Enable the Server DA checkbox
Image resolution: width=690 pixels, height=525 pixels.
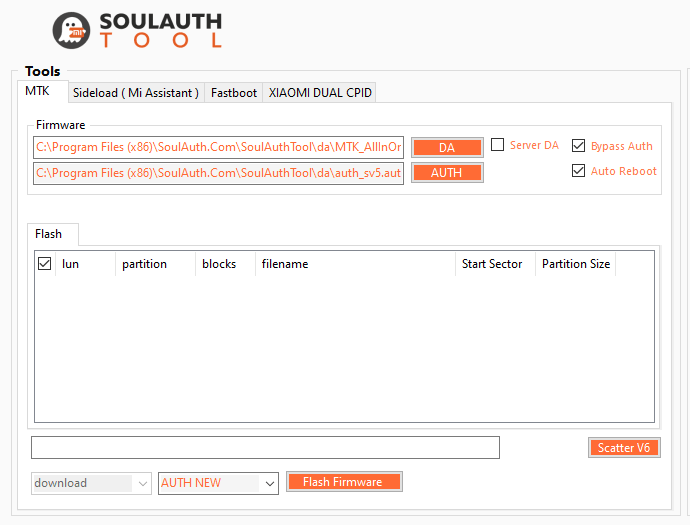pyautogui.click(x=497, y=145)
